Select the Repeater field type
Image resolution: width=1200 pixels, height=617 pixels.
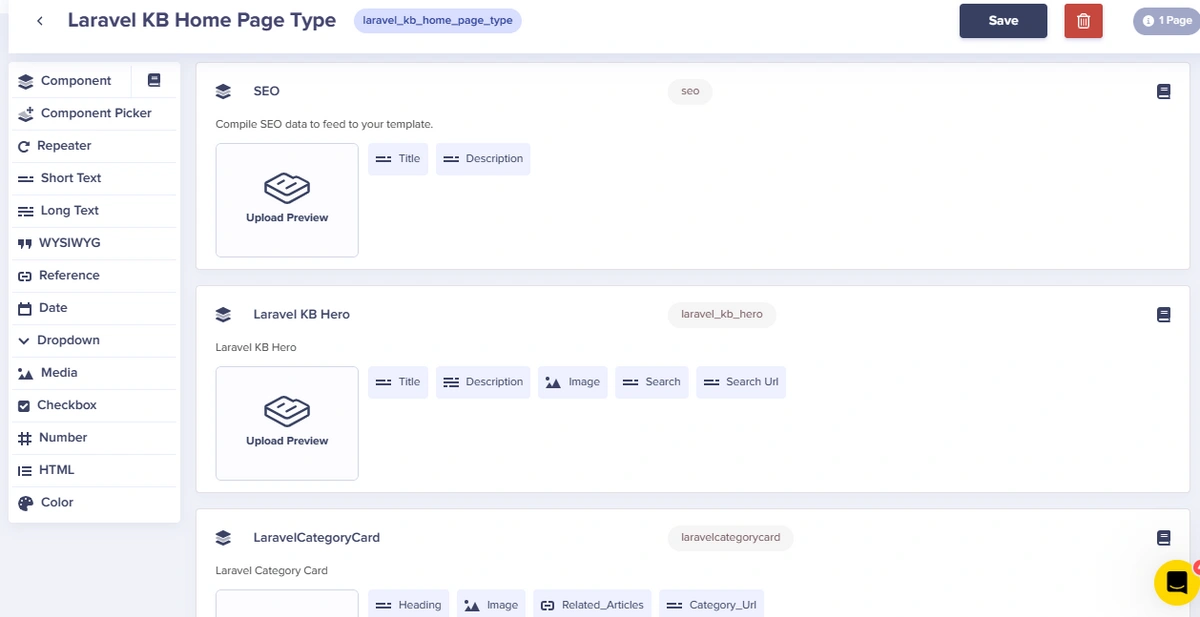coord(64,145)
